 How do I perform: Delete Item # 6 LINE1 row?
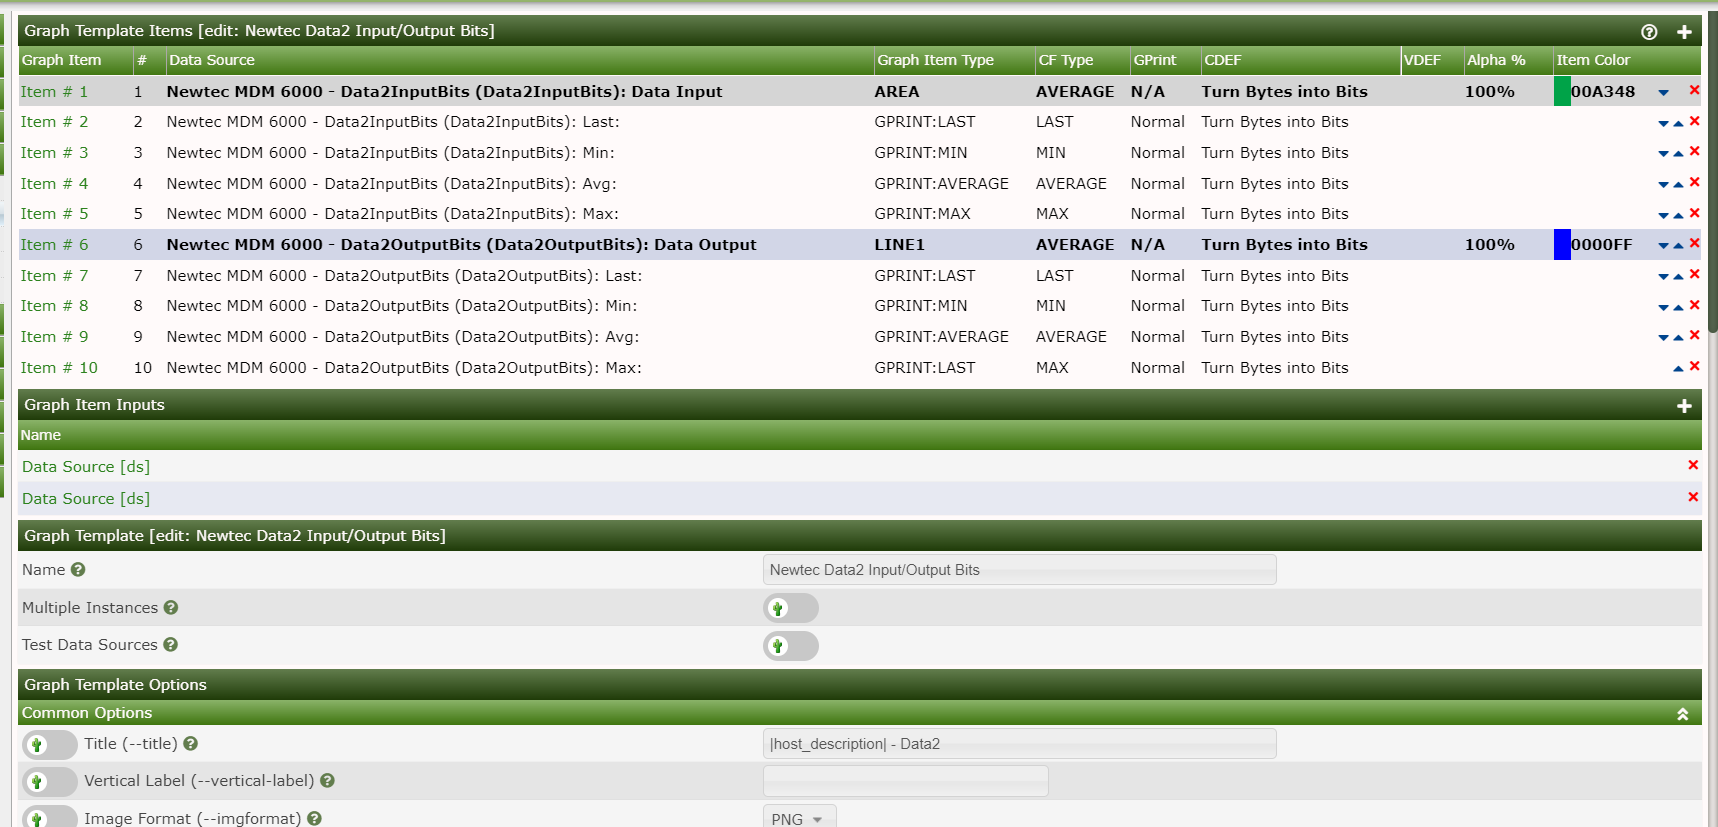coord(1694,243)
